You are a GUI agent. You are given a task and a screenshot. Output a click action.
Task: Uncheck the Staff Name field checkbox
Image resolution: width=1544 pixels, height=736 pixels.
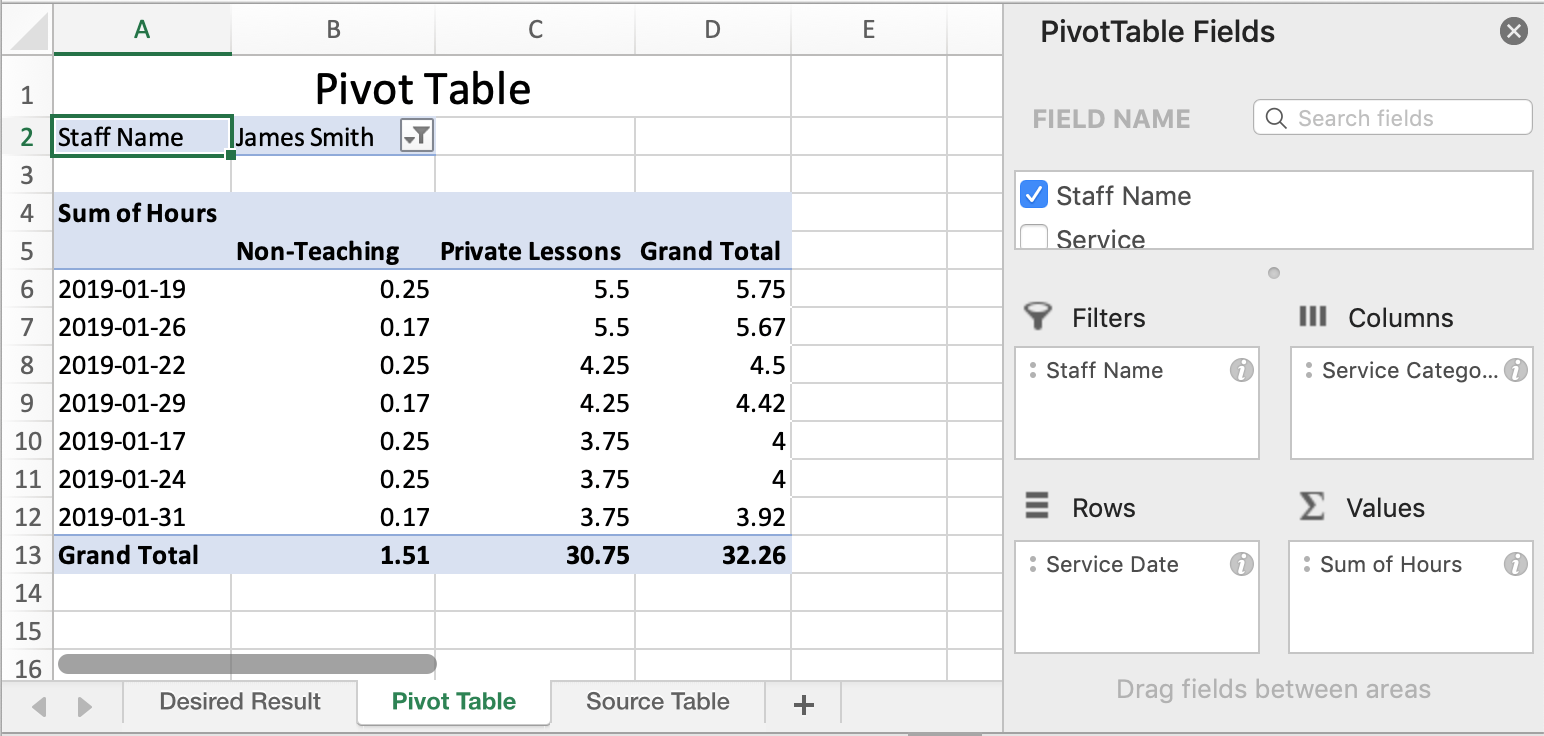(x=1034, y=195)
